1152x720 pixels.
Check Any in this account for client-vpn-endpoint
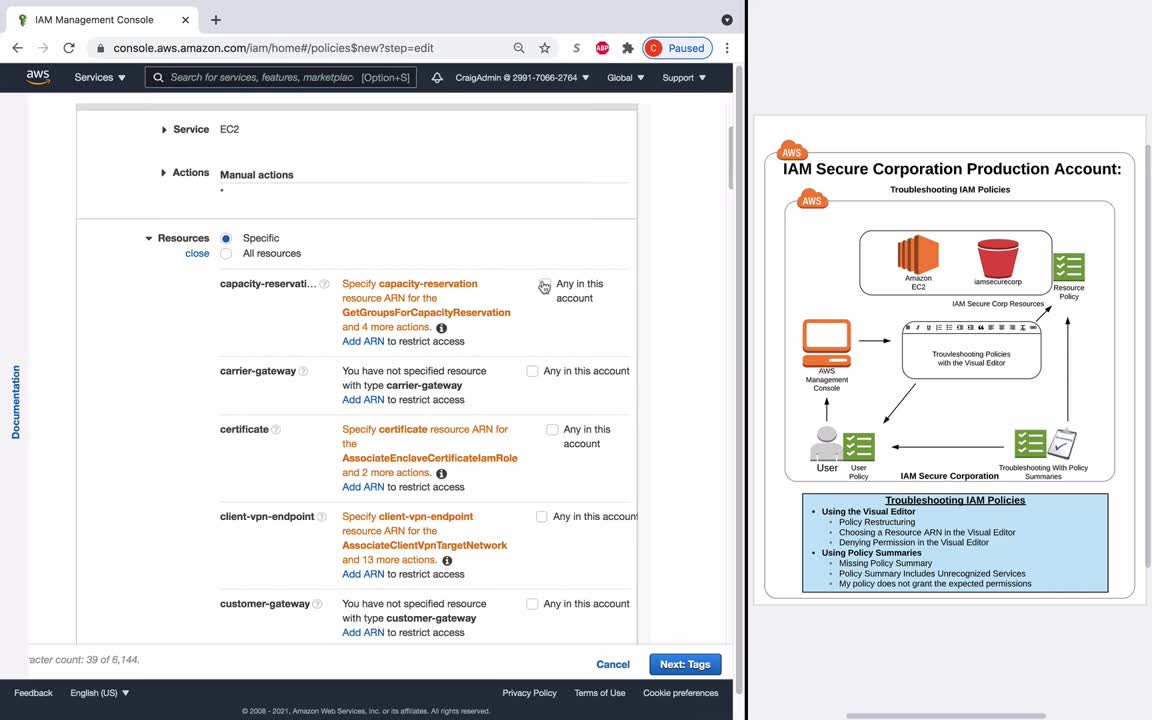(x=541, y=516)
